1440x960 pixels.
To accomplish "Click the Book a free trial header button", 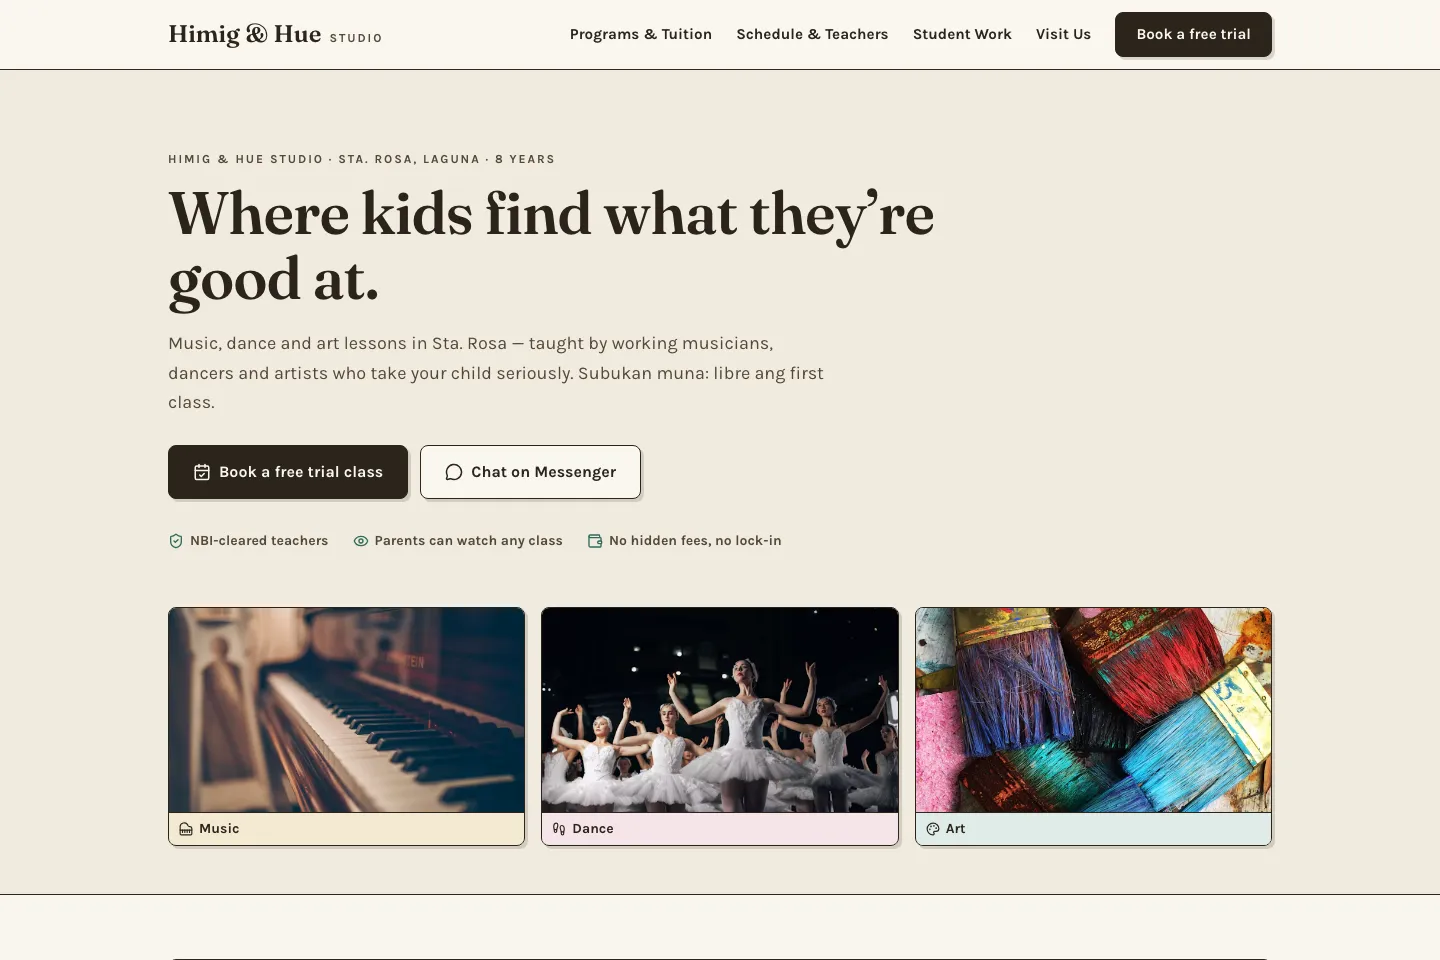I will [x=1193, y=34].
